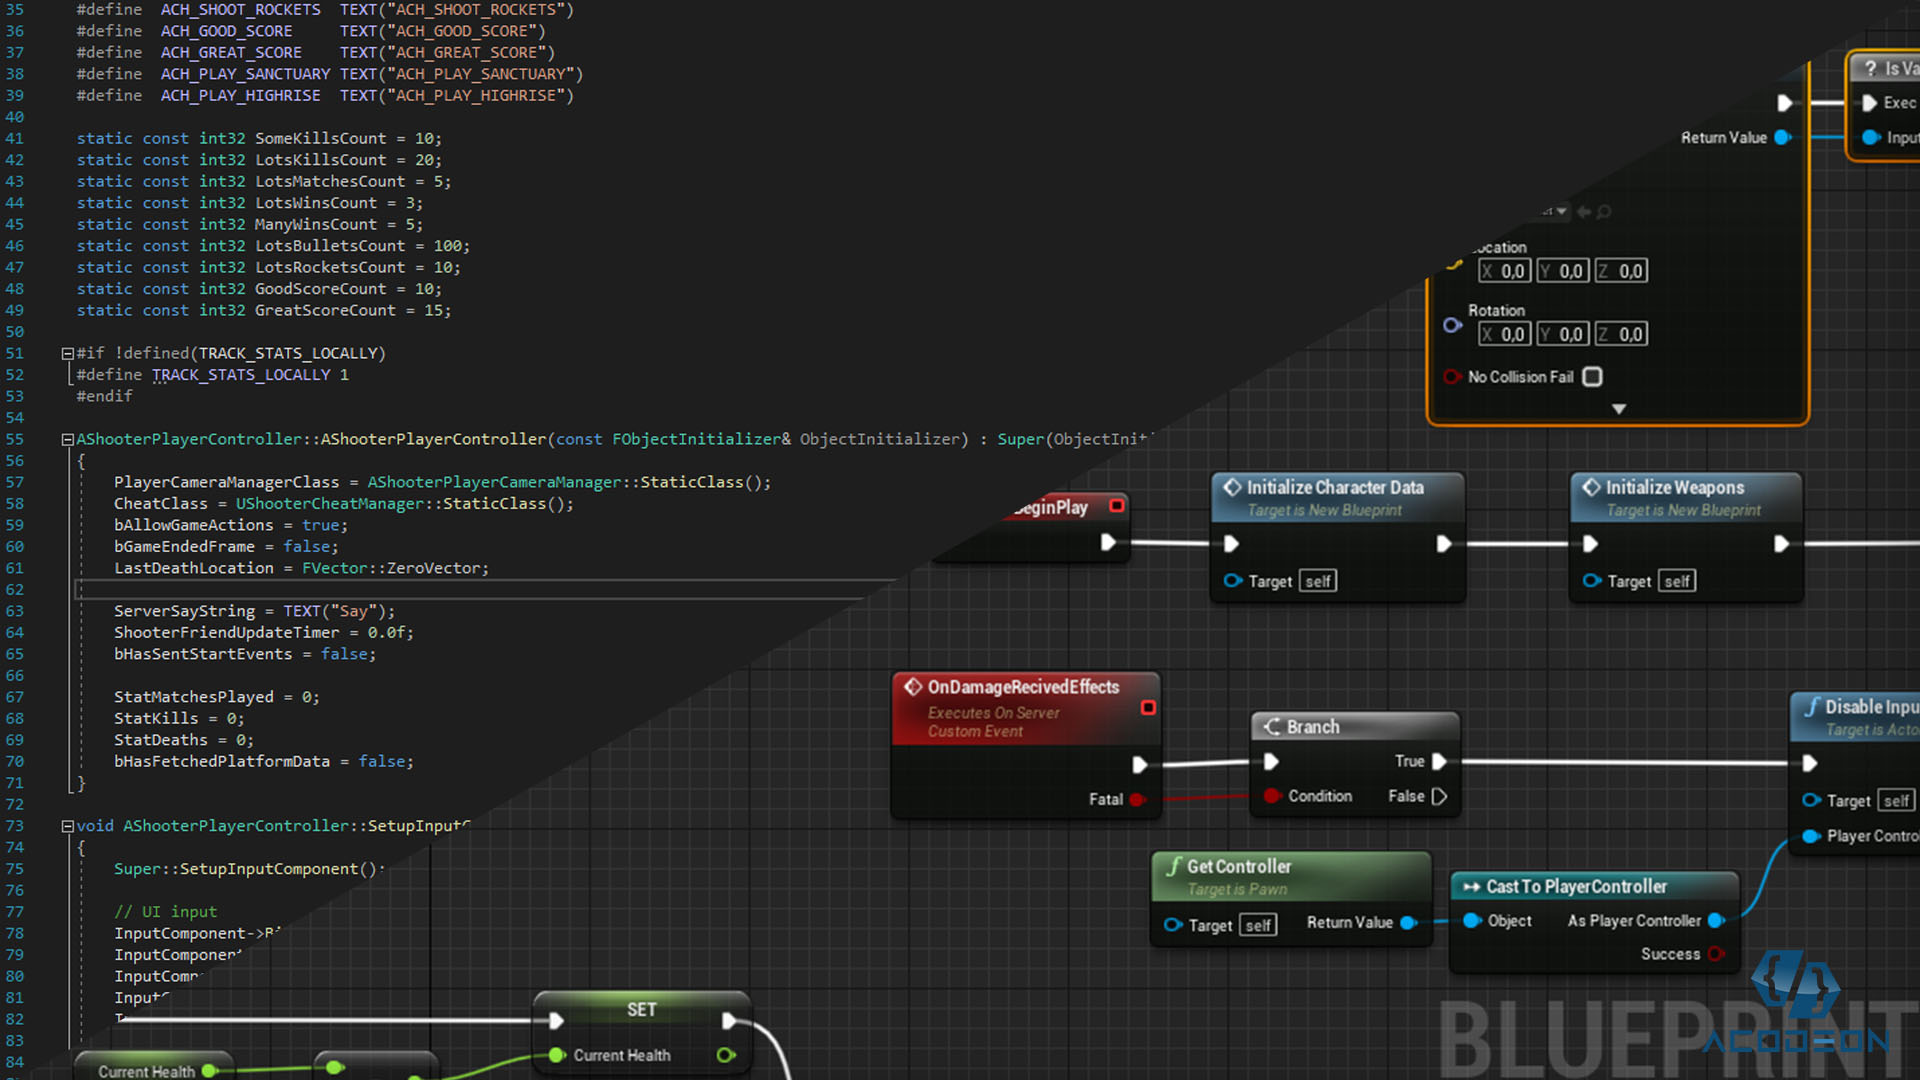Select the Initialize Character Data node title

coord(1334,488)
